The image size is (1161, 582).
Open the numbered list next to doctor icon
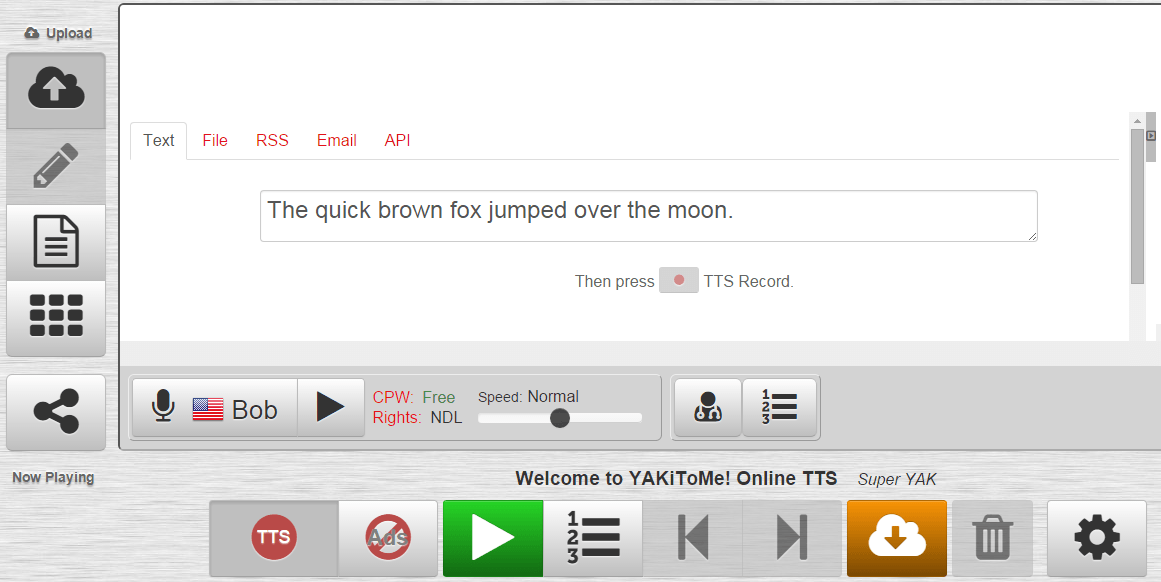779,408
